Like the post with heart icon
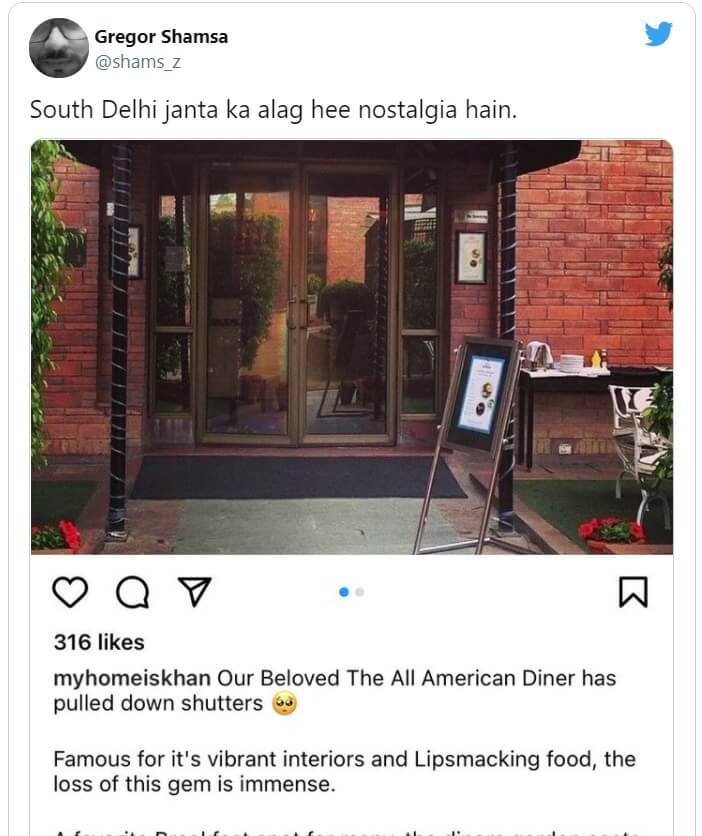This screenshot has width=702, height=836. (70, 592)
